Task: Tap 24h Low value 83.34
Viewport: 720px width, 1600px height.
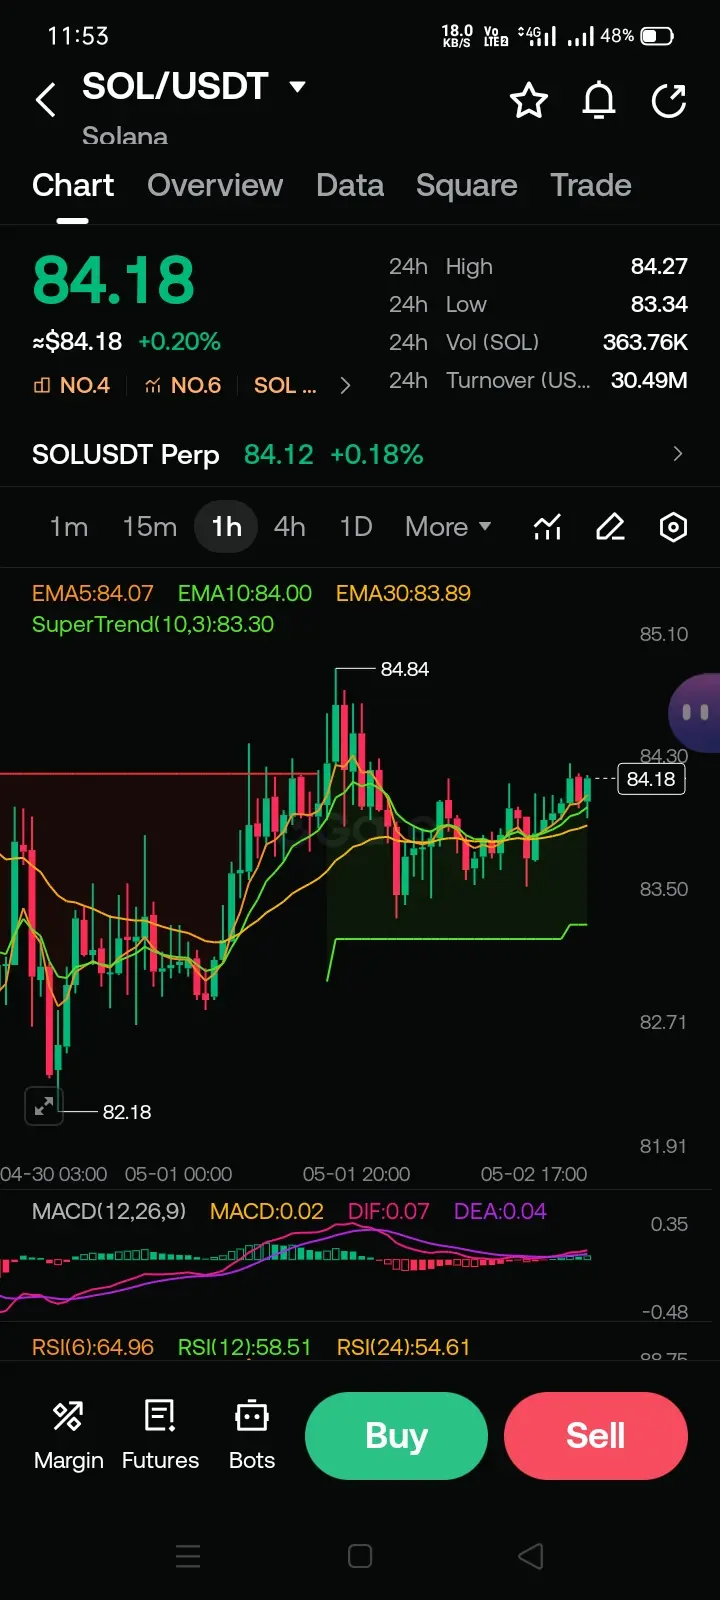Action: (659, 304)
